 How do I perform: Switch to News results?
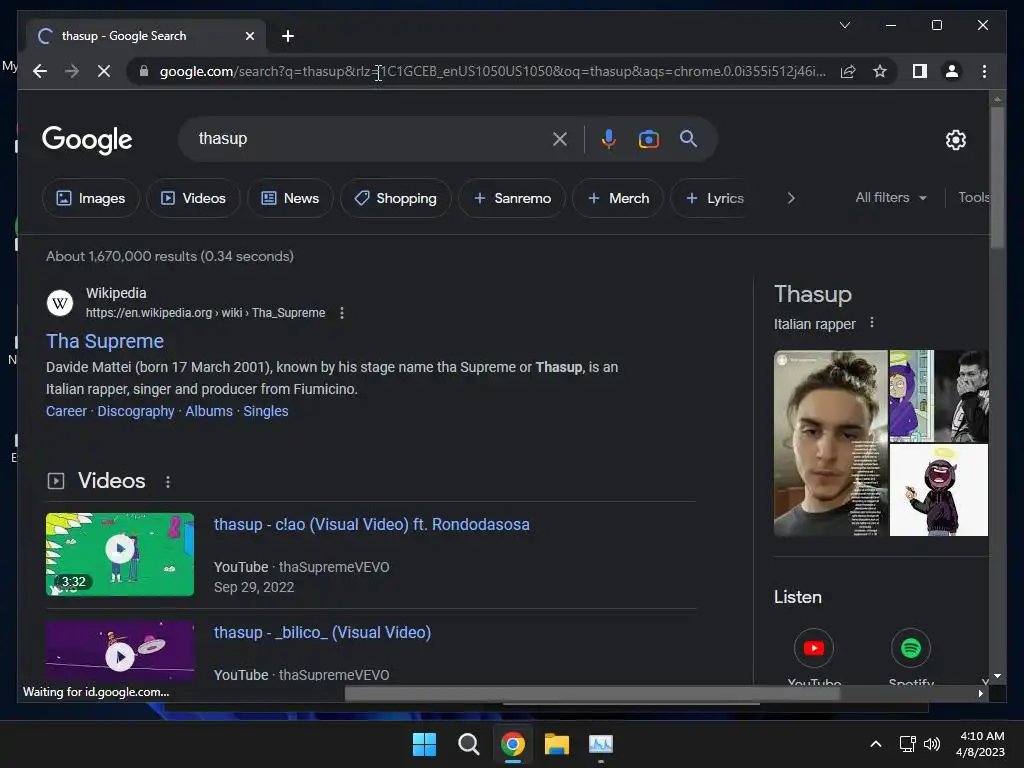coord(290,198)
